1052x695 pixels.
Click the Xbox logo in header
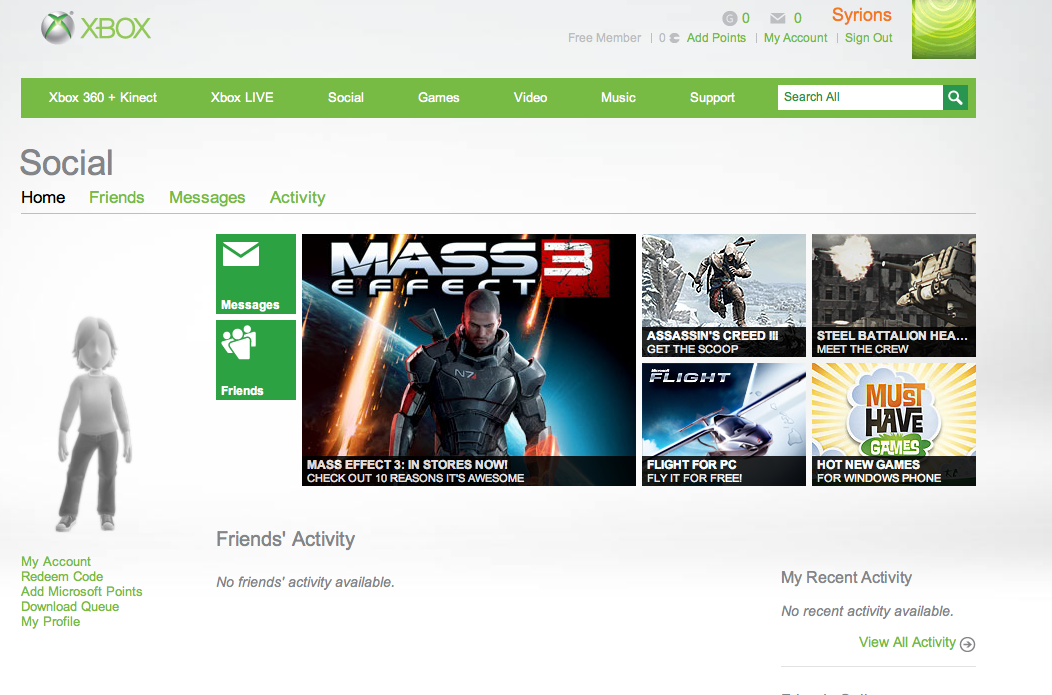click(96, 28)
